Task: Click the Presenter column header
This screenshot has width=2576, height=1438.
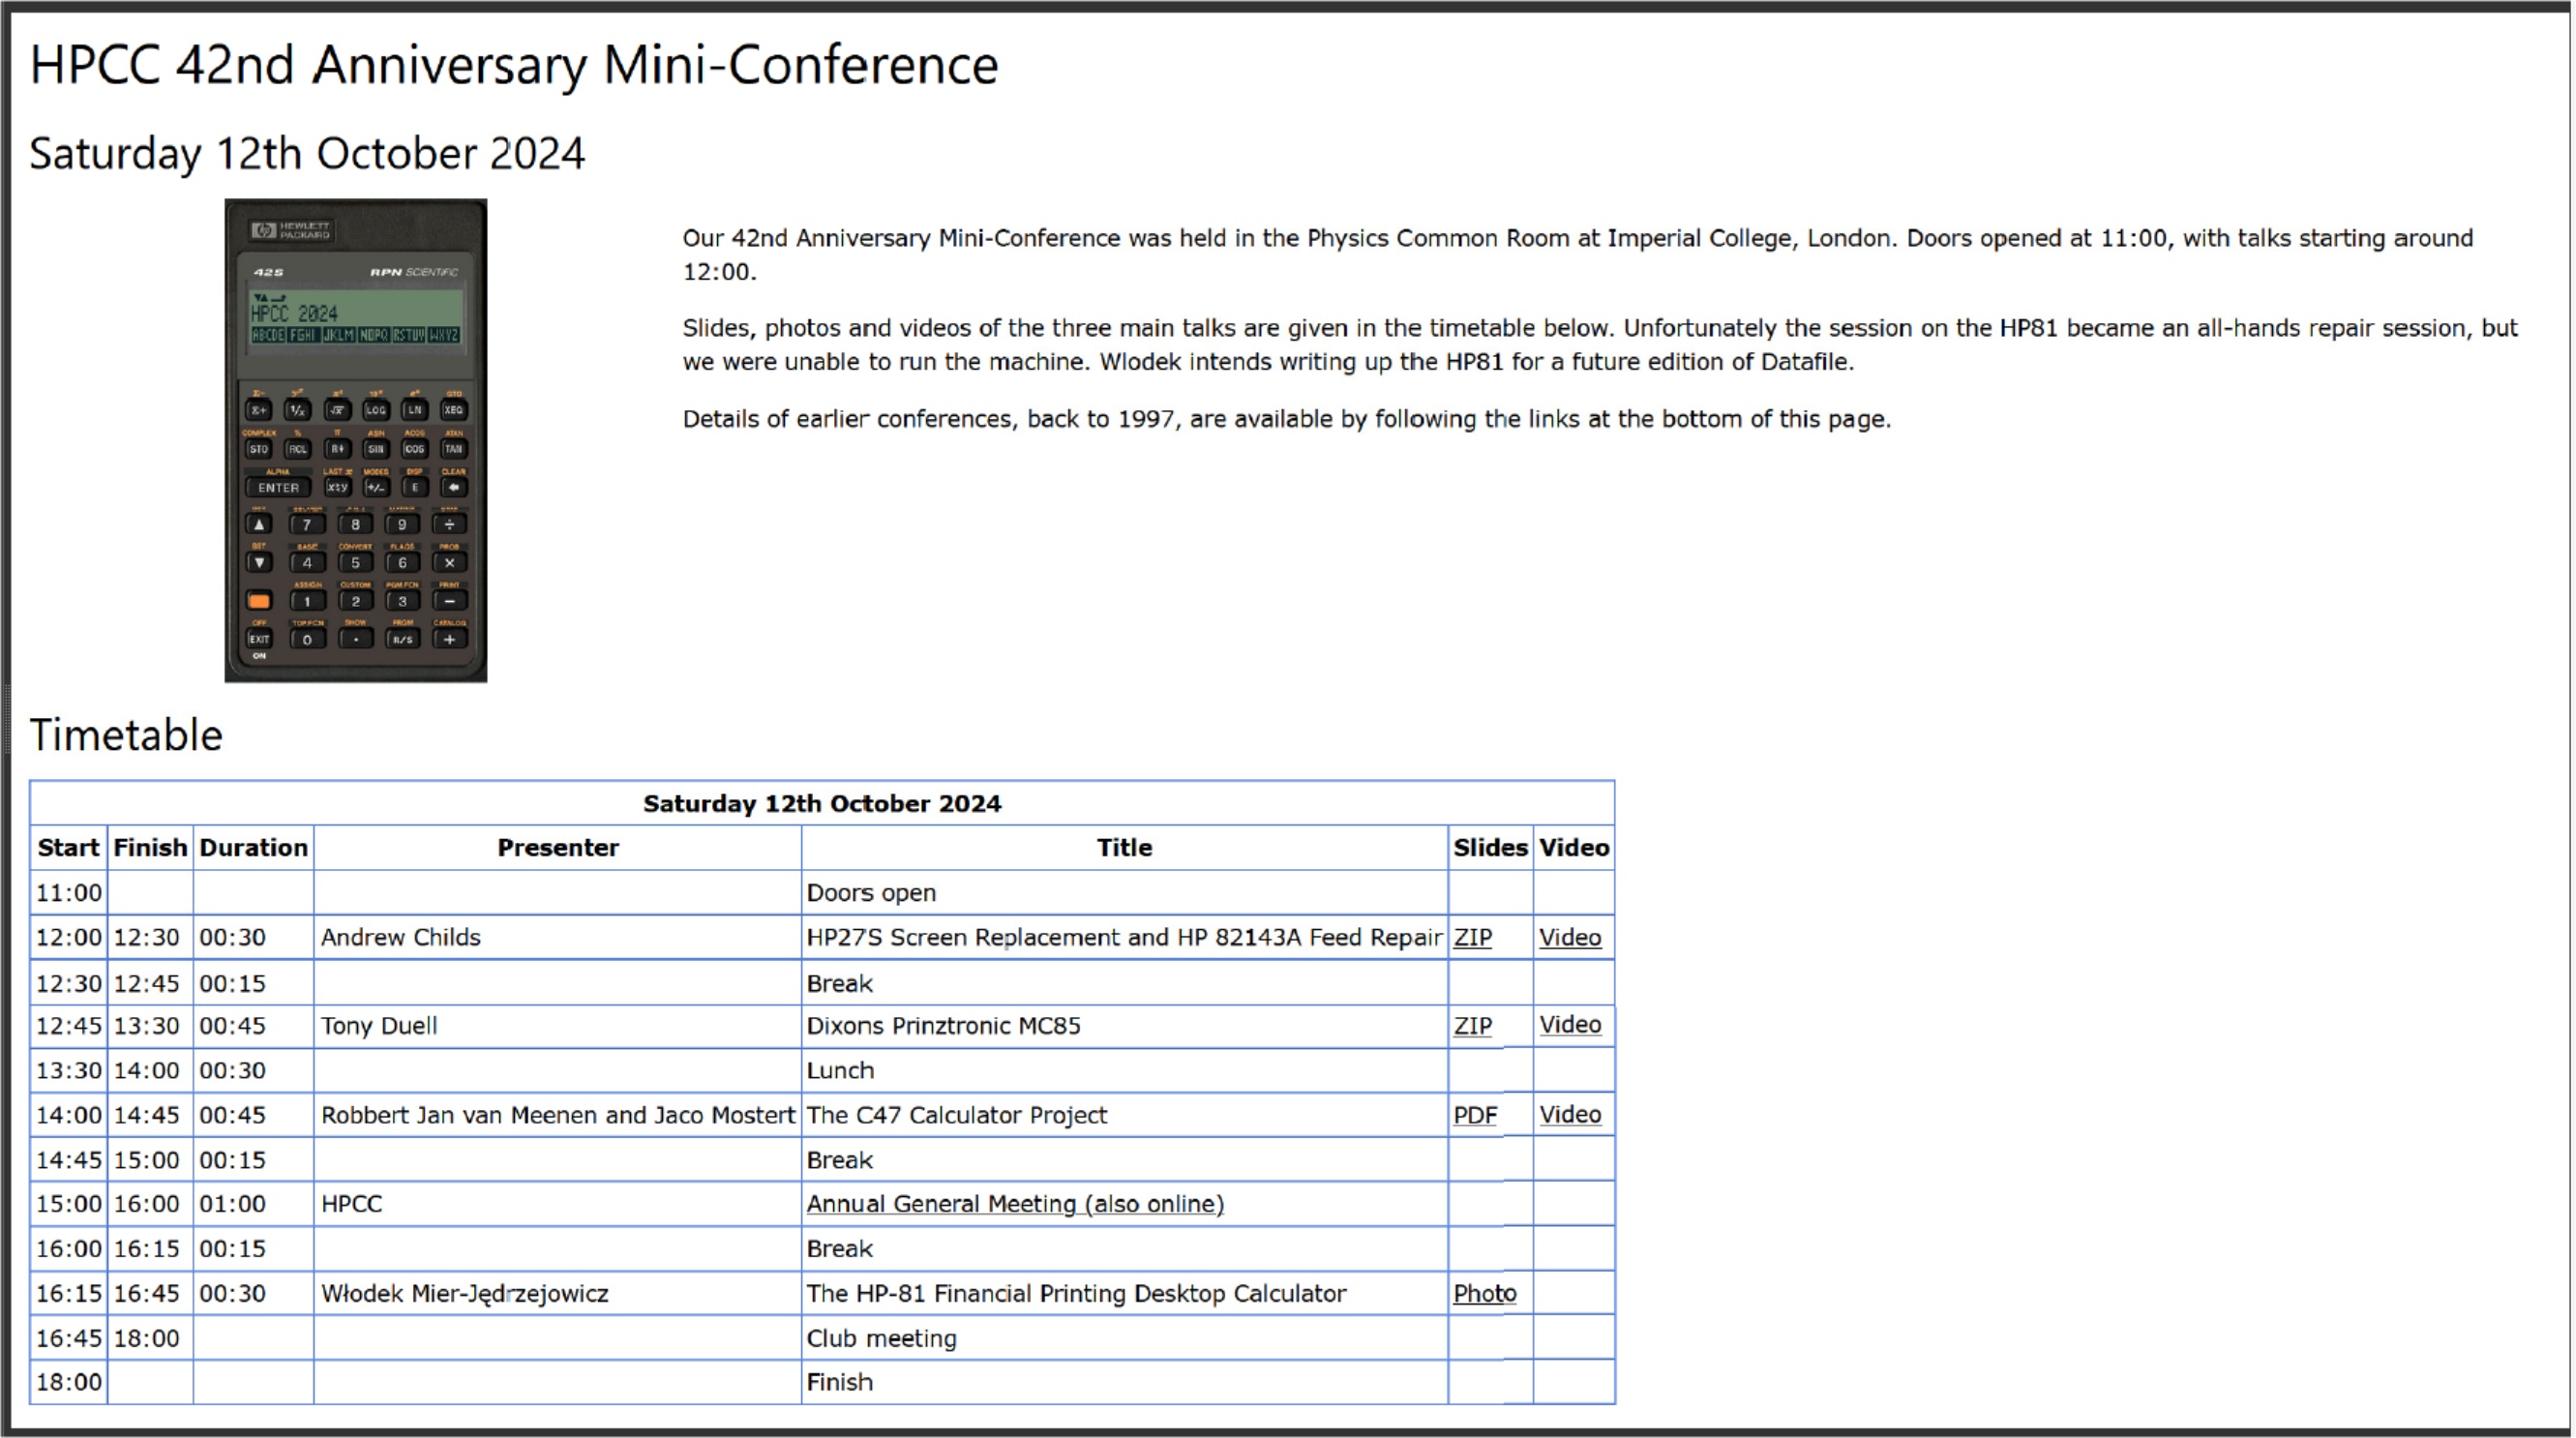Action: (557, 848)
